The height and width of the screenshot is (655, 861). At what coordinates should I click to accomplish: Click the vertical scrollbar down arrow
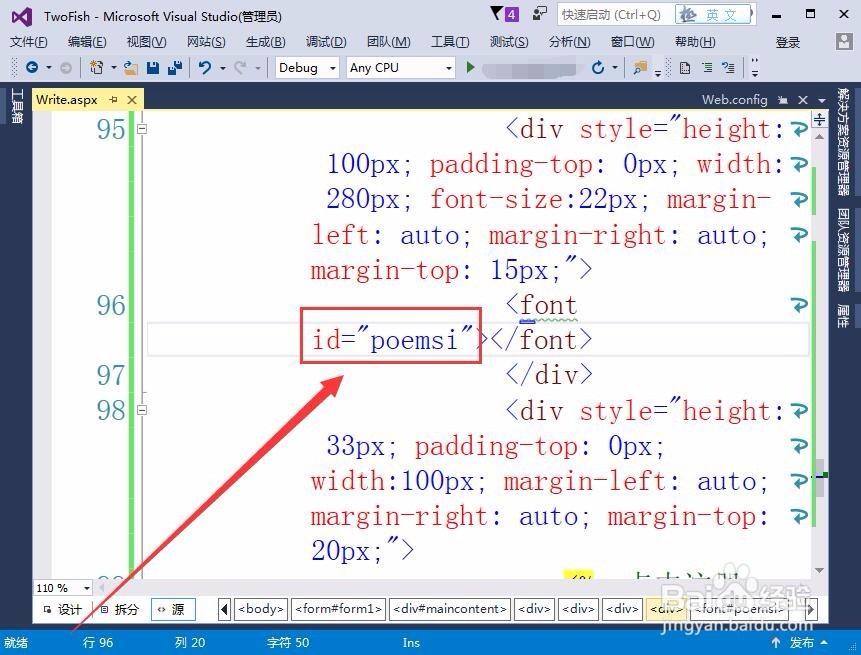819,570
